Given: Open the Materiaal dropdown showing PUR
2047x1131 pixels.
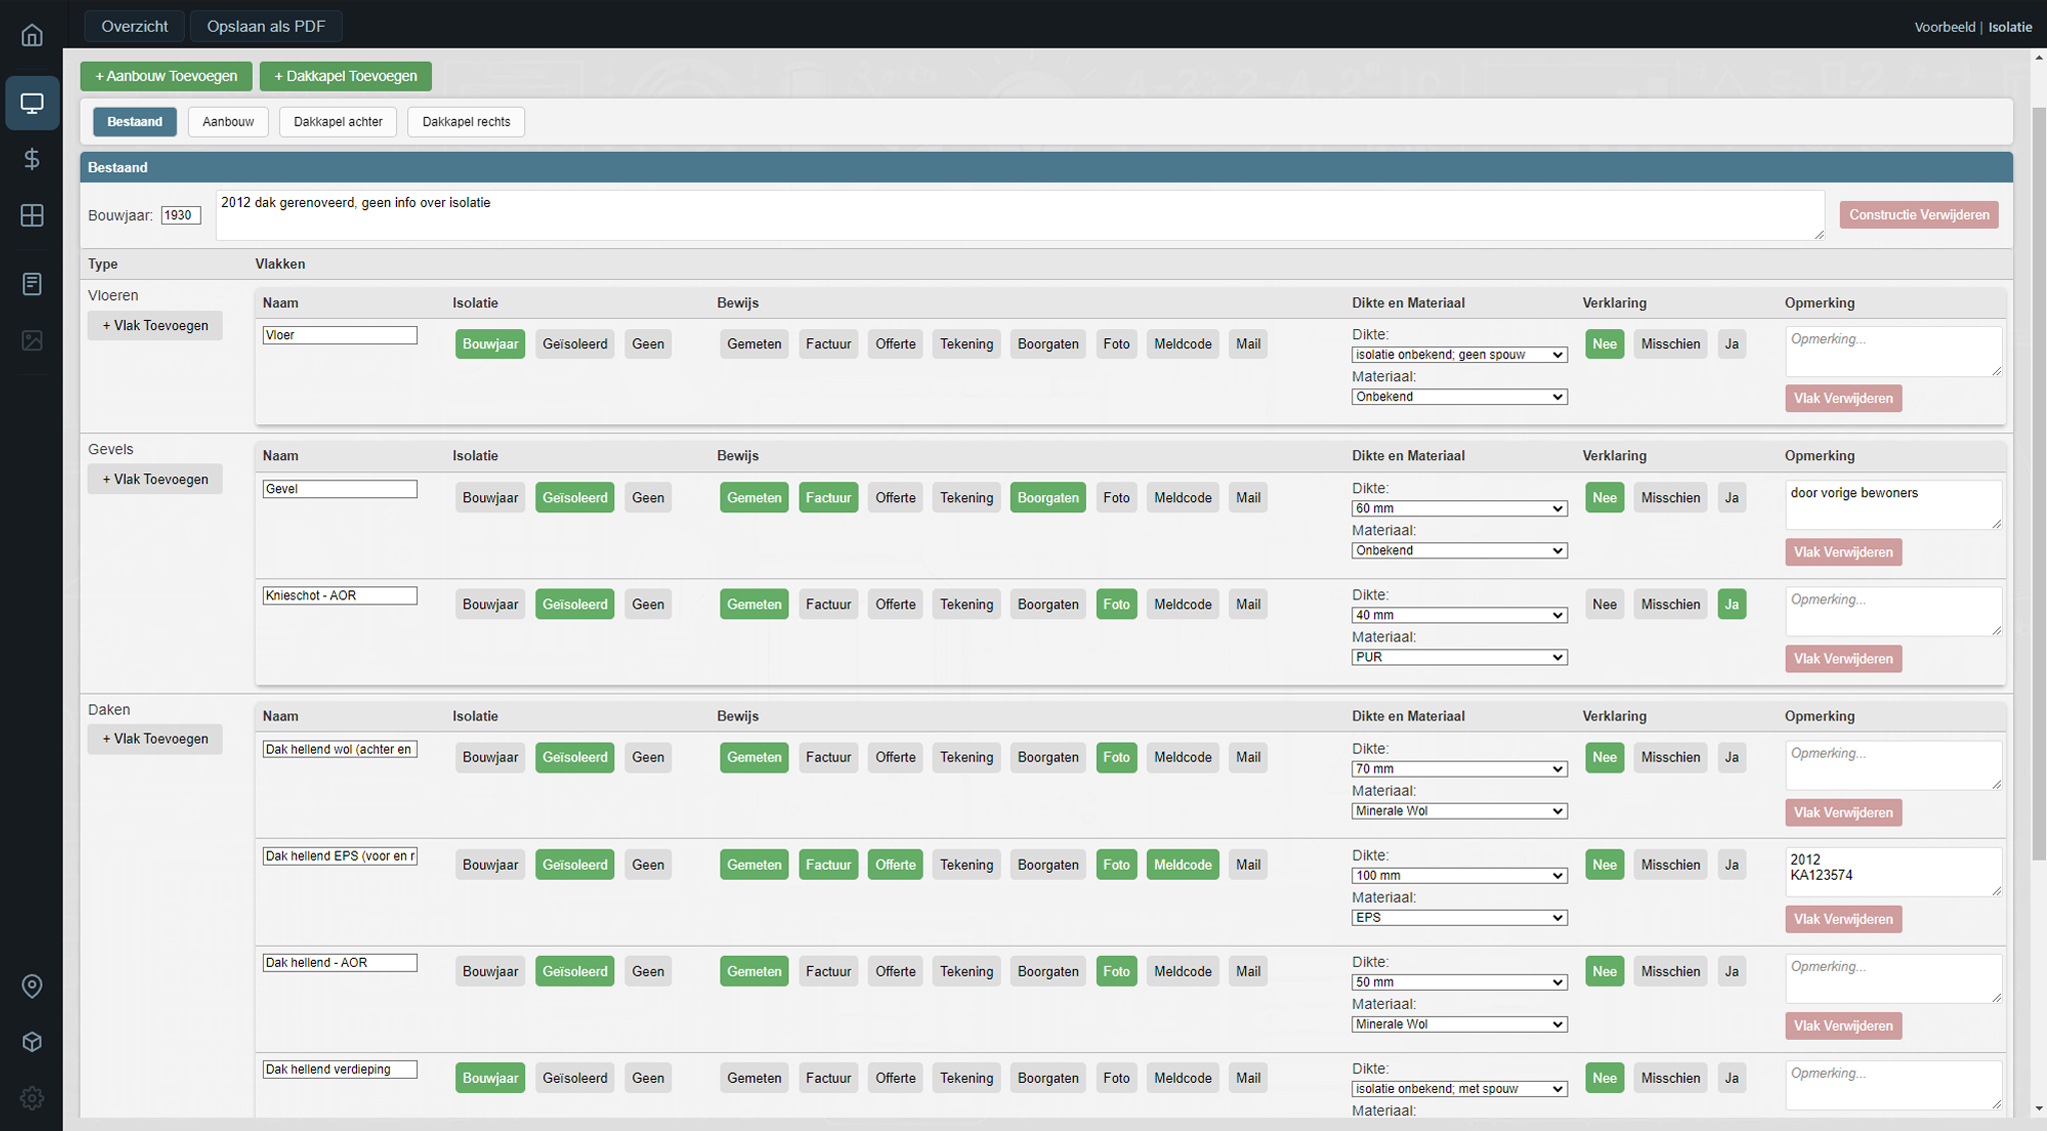Looking at the screenshot, I should pyautogui.click(x=1458, y=657).
